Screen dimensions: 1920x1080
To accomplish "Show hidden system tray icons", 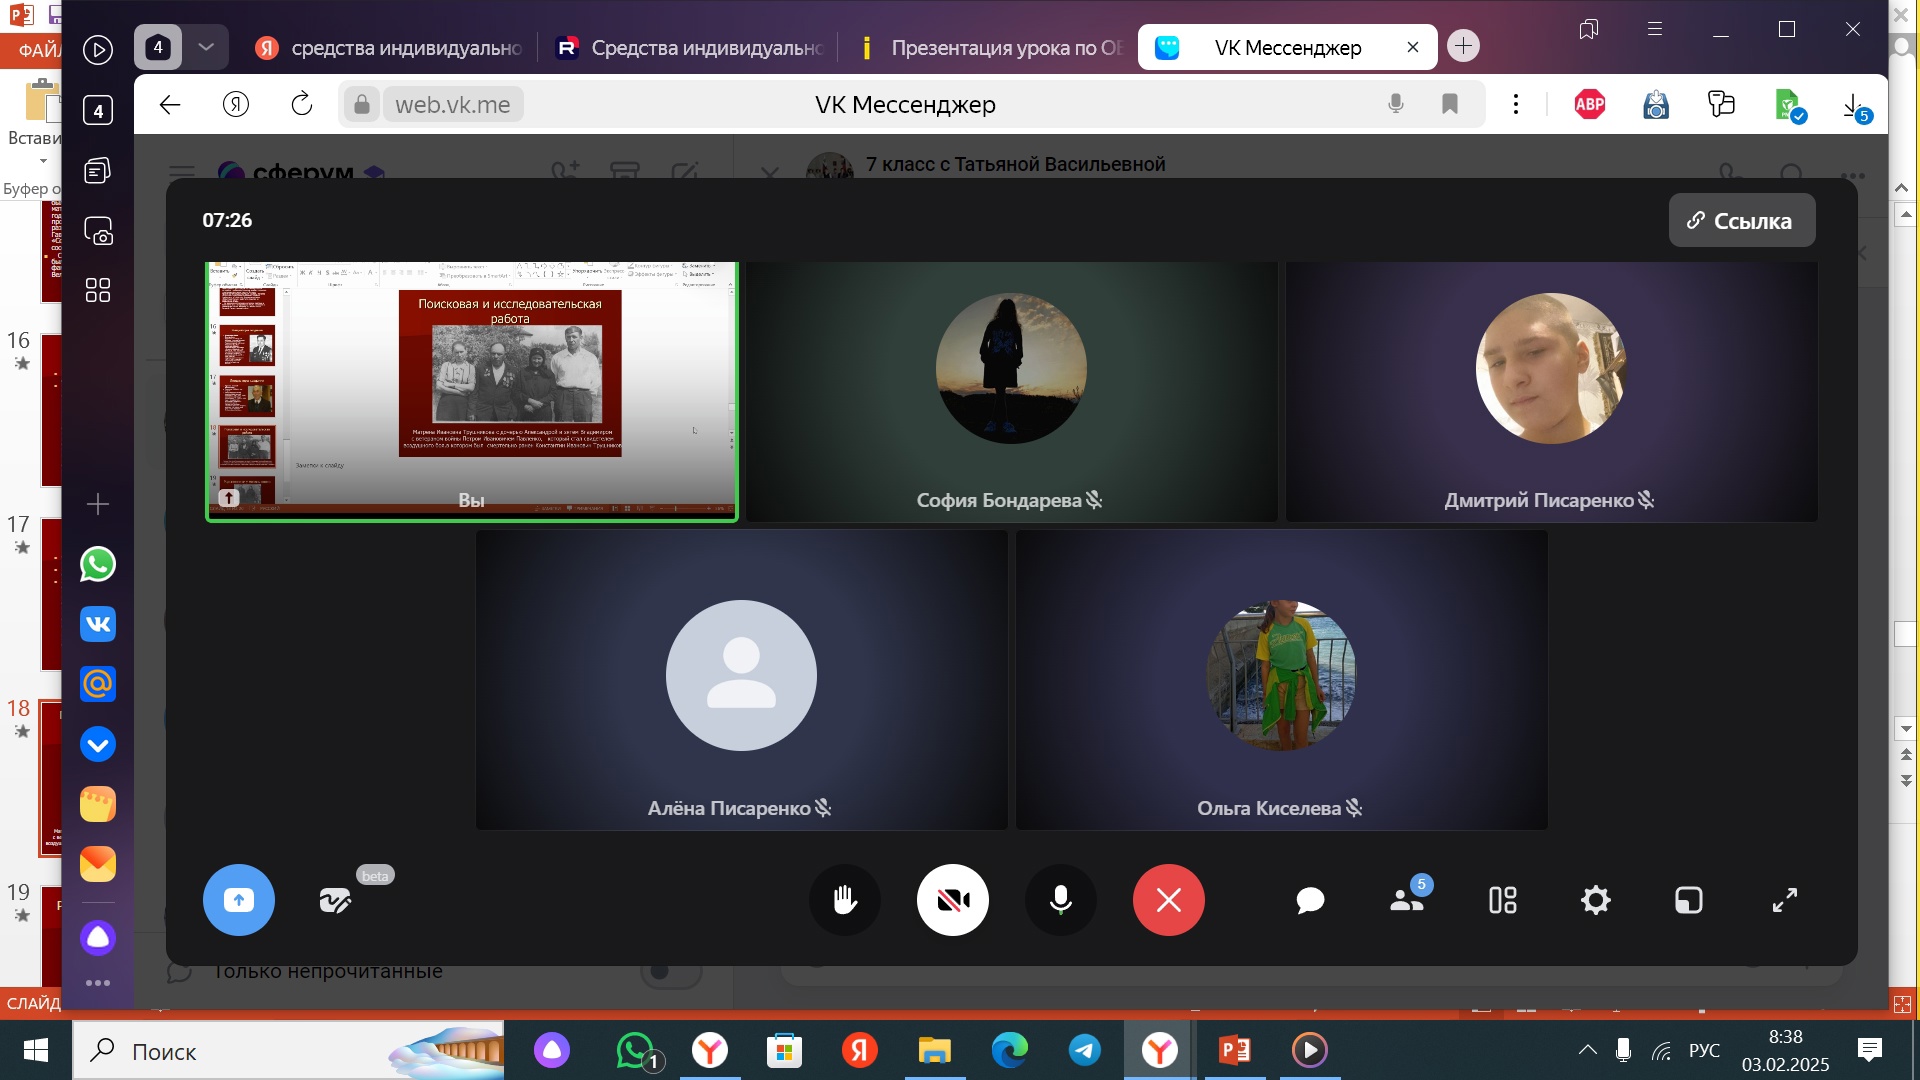I will tap(1587, 1050).
